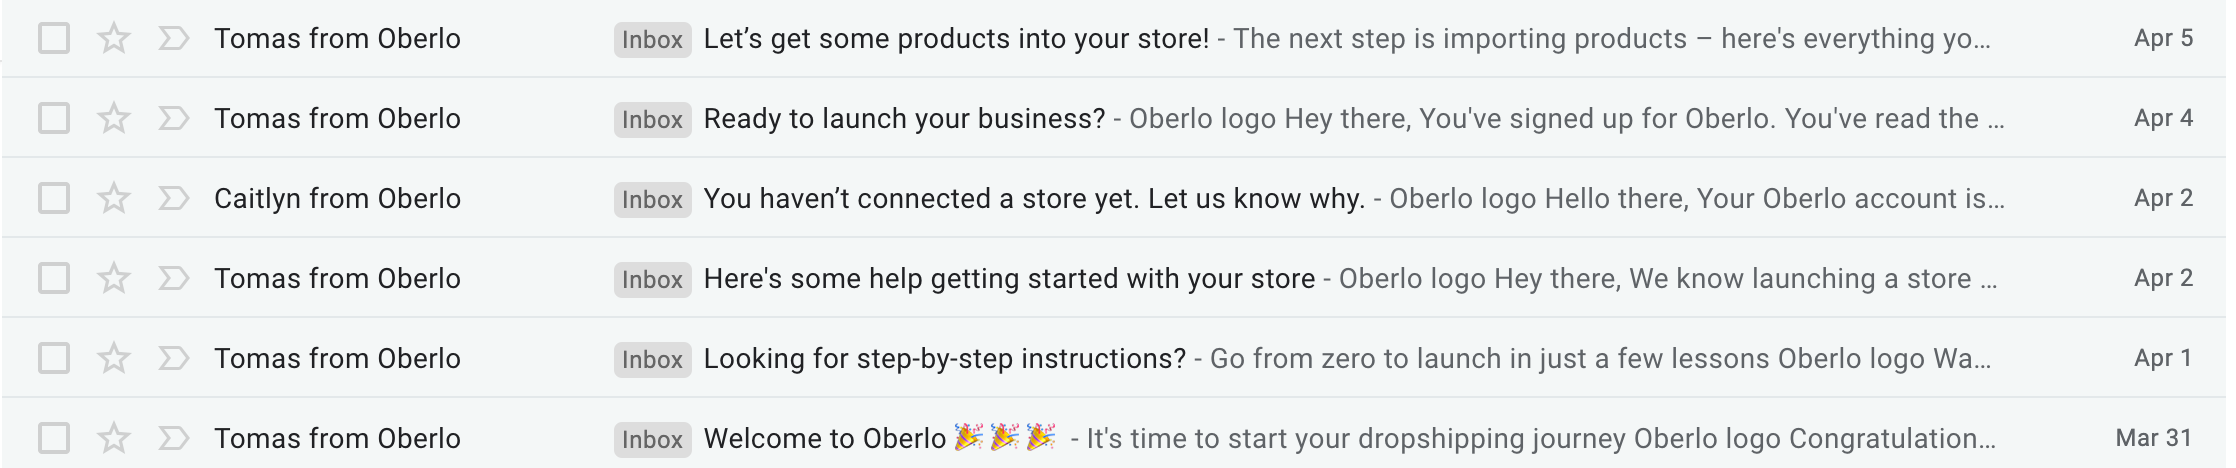
Task: Star the "Welcome to Oberlo" email
Action: pos(114,439)
